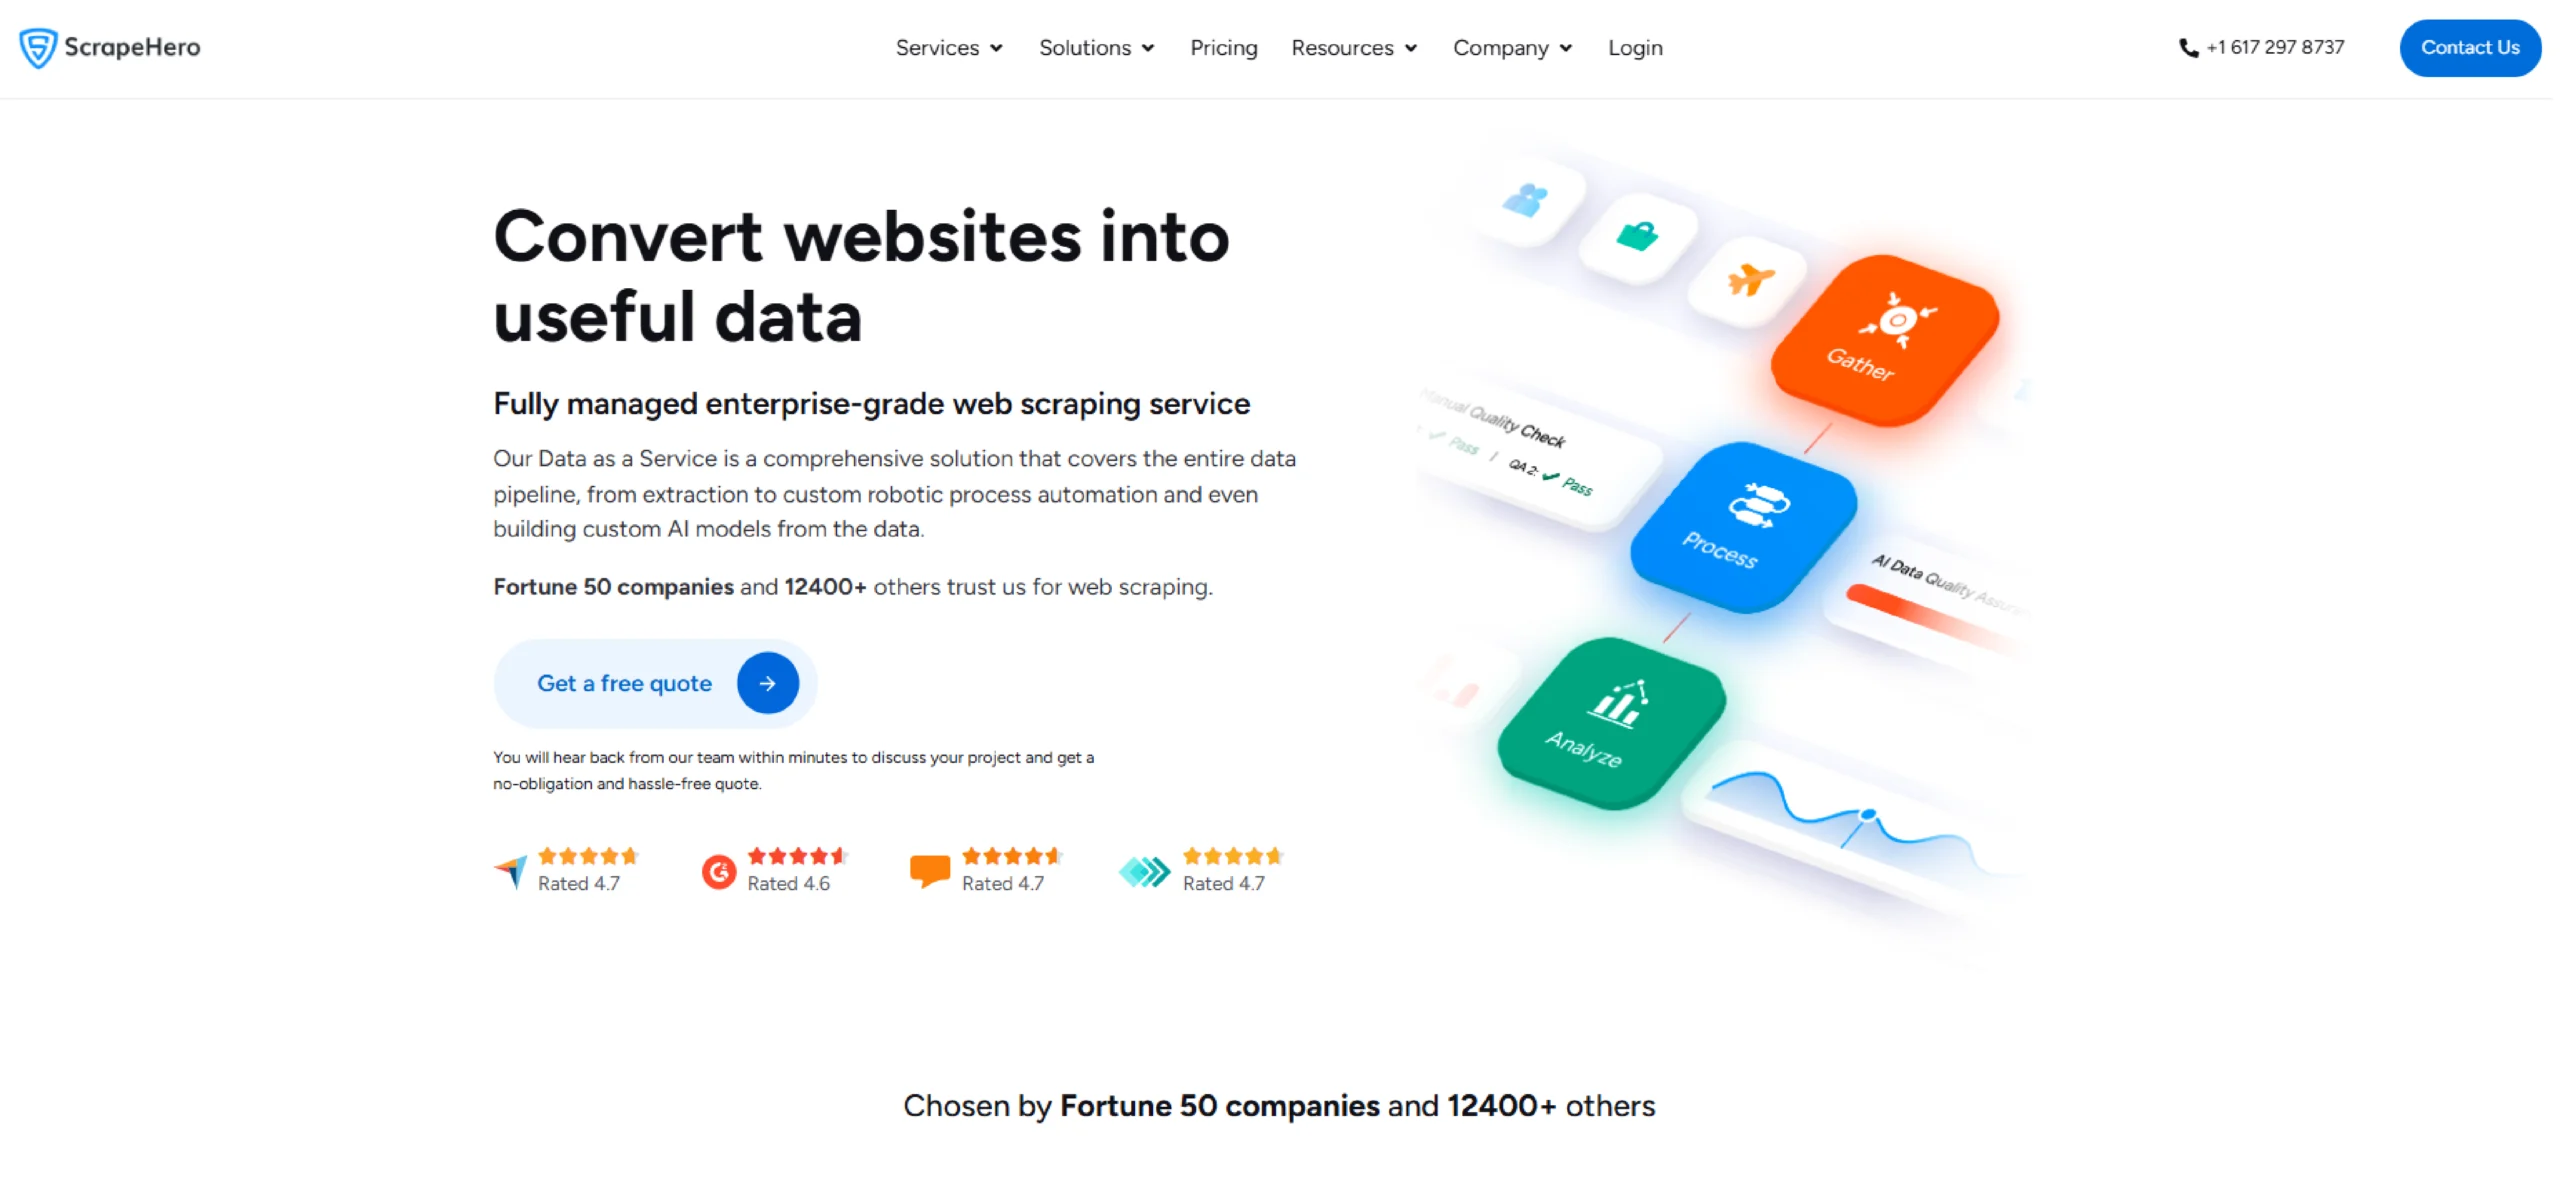Click the Login link
The image size is (2560, 1177).
coord(1636,47)
